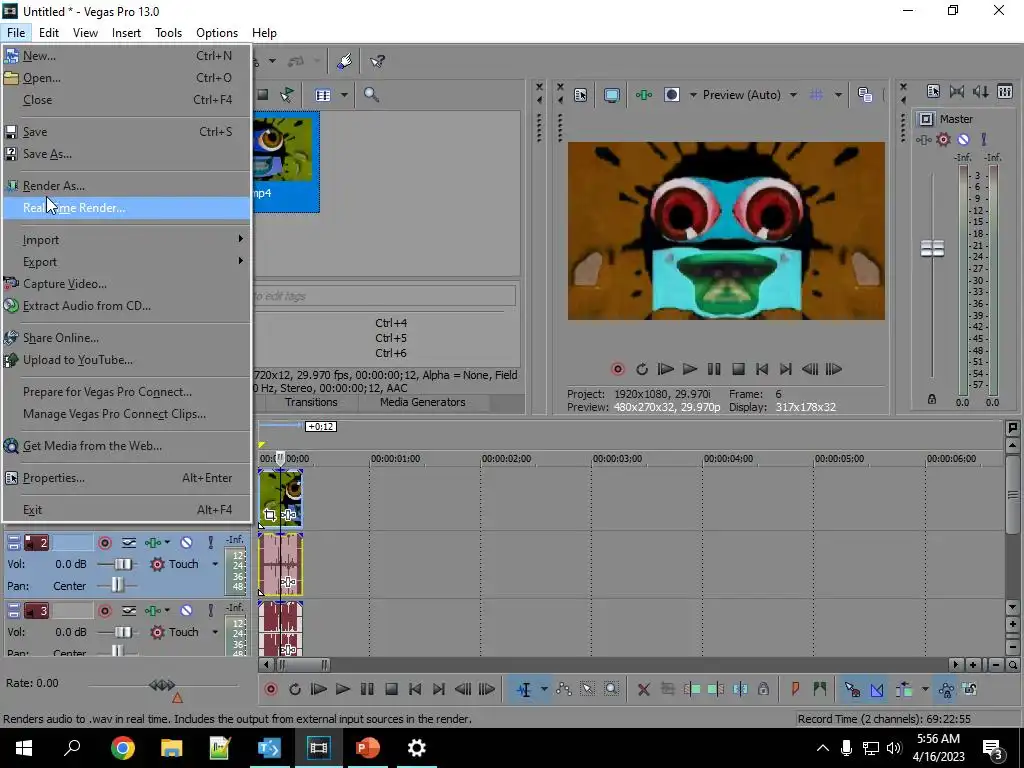Expand track 3 FX dropdown arrow

pyautogui.click(x=167, y=611)
